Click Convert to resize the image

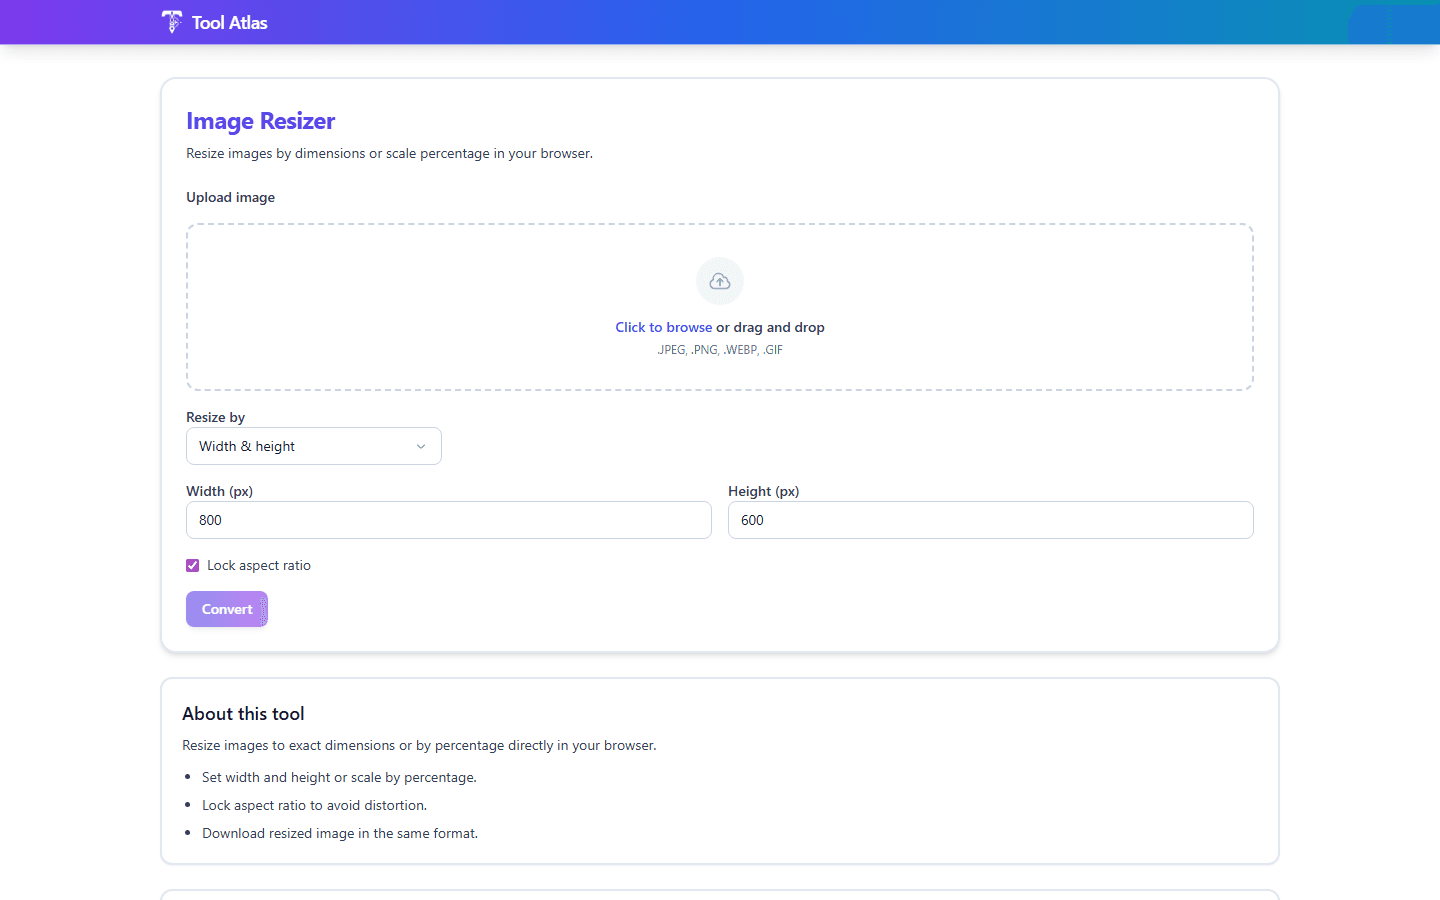226,609
